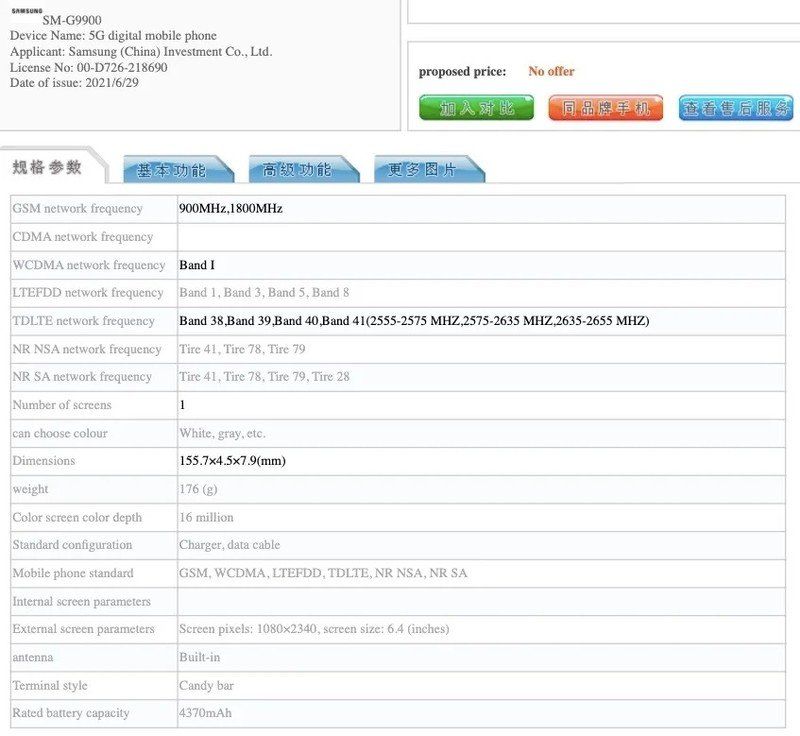Click 'TDLTE network frequency' label

tap(83, 321)
